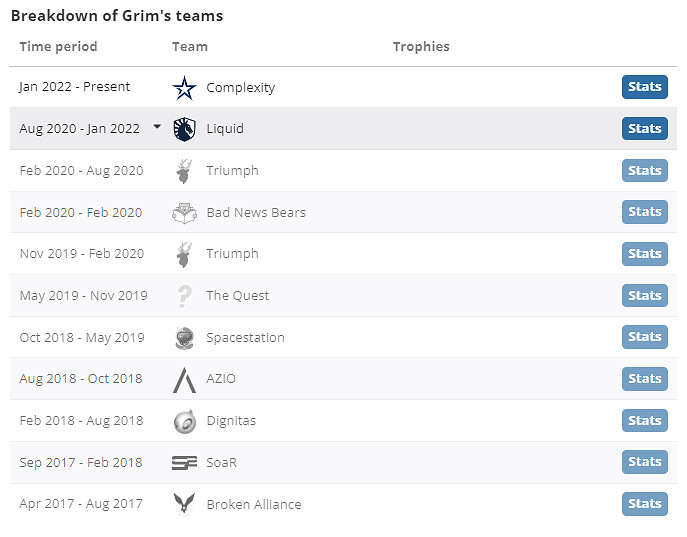Select the Spacestation team name
Screen dimensions: 687x537
245,338
